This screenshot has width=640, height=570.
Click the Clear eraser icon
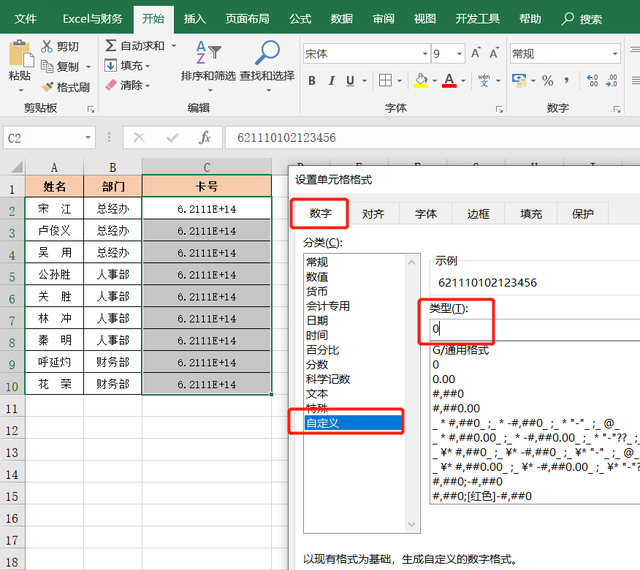pyautogui.click(x=111, y=85)
